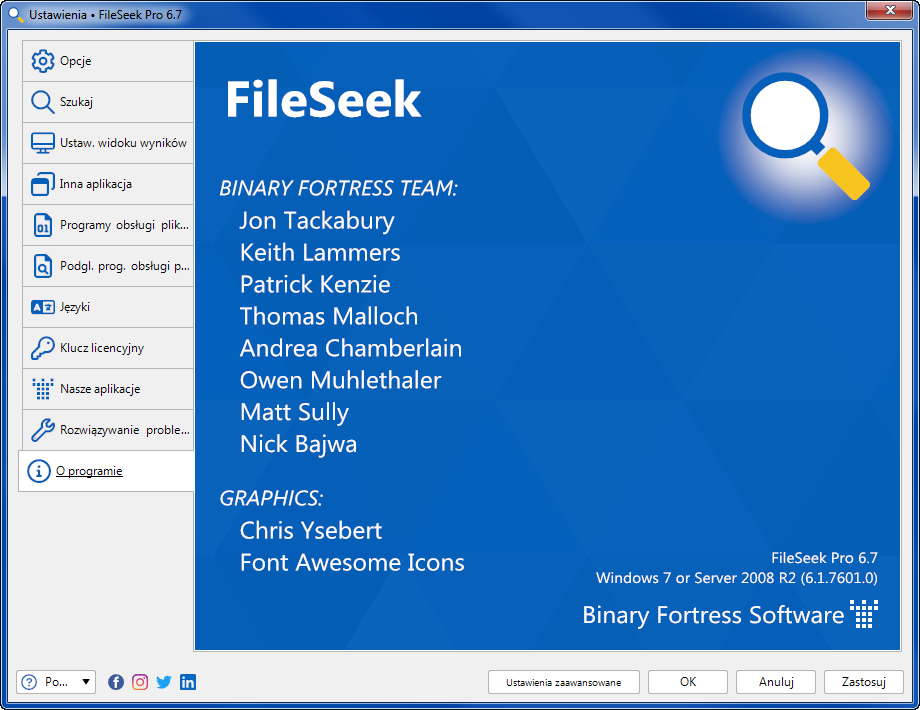Switch to the Opcje tab

coord(108,61)
